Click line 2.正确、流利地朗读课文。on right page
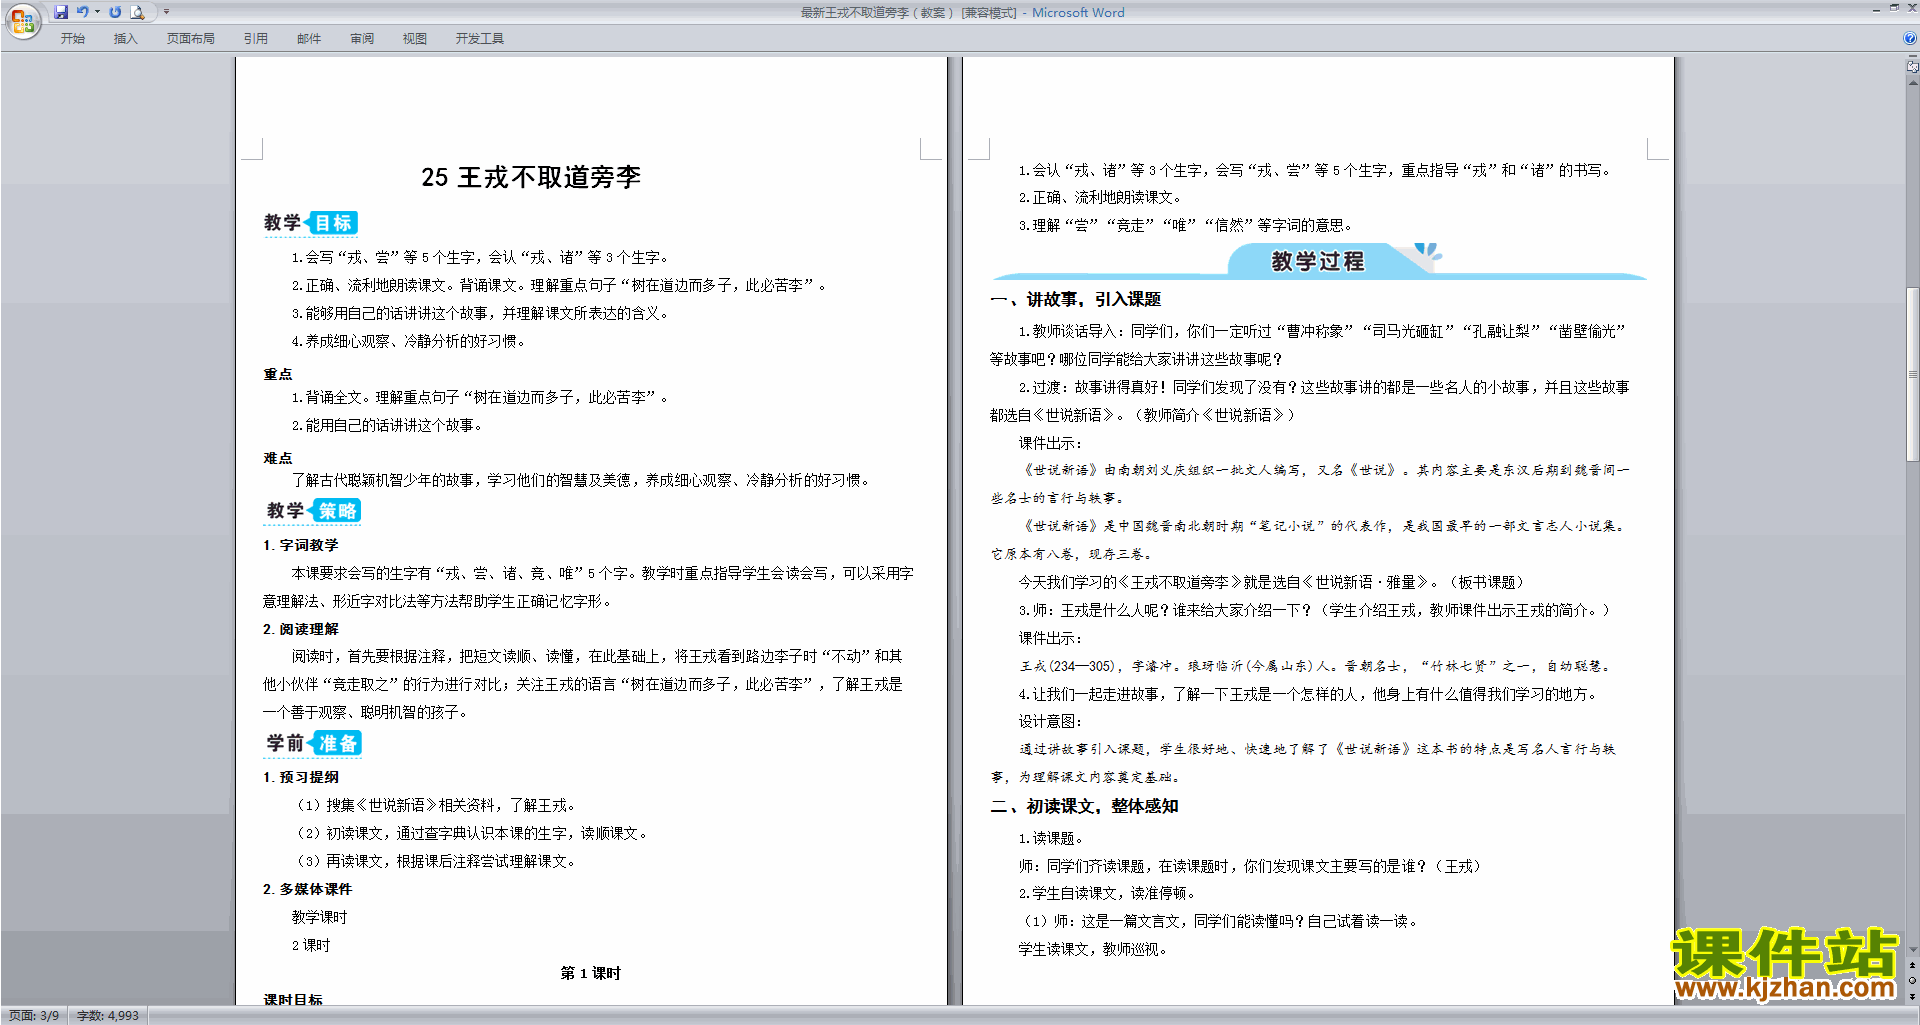Image resolution: width=1920 pixels, height=1025 pixels. point(1101,198)
